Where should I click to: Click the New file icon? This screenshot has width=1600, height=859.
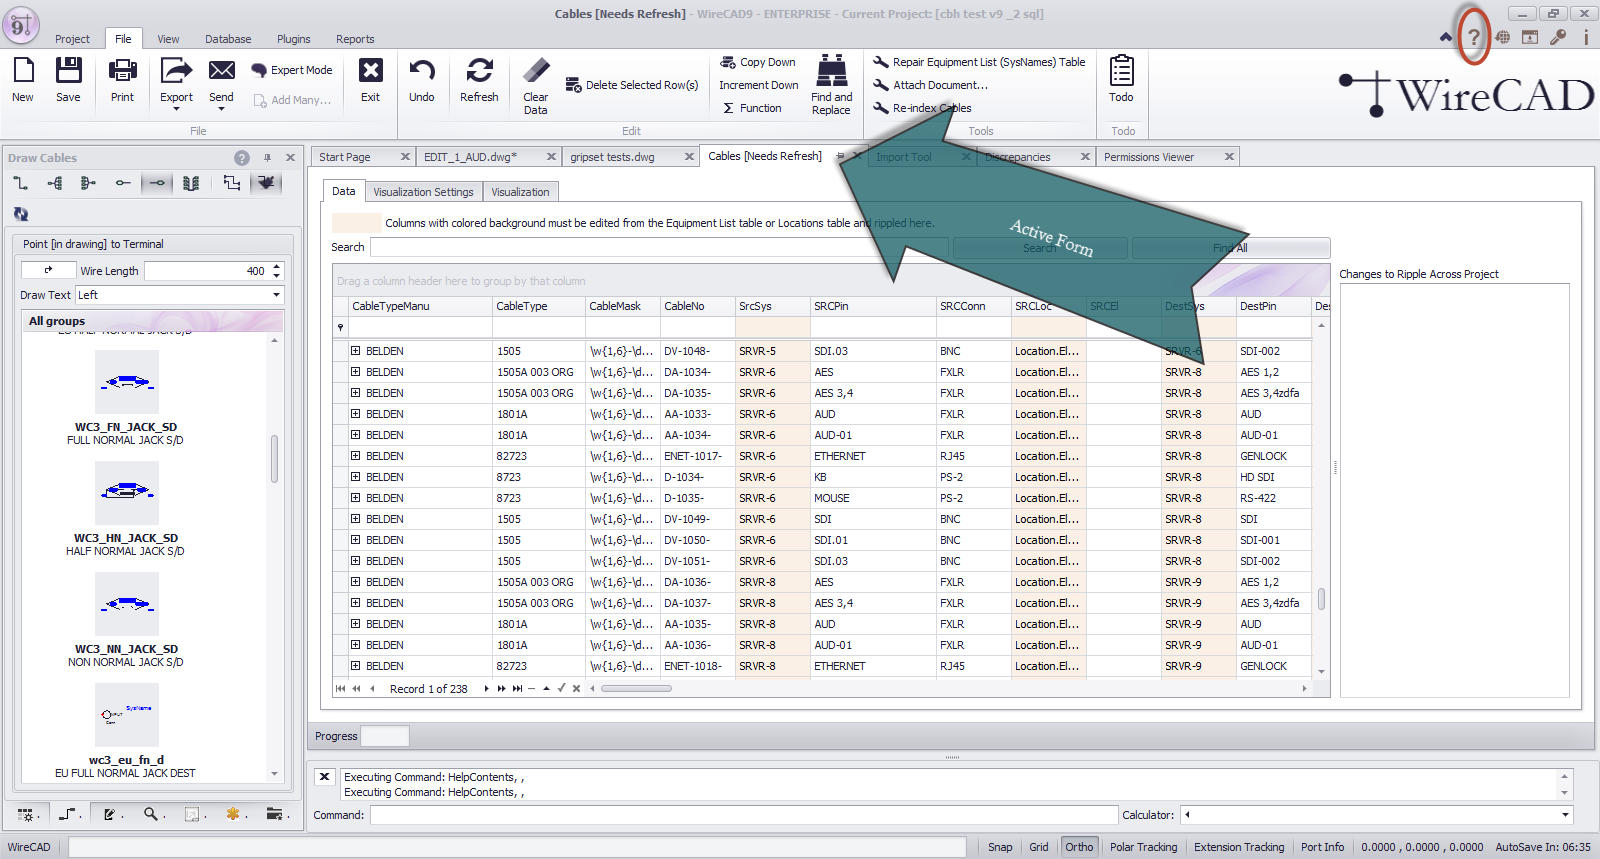coord(23,70)
